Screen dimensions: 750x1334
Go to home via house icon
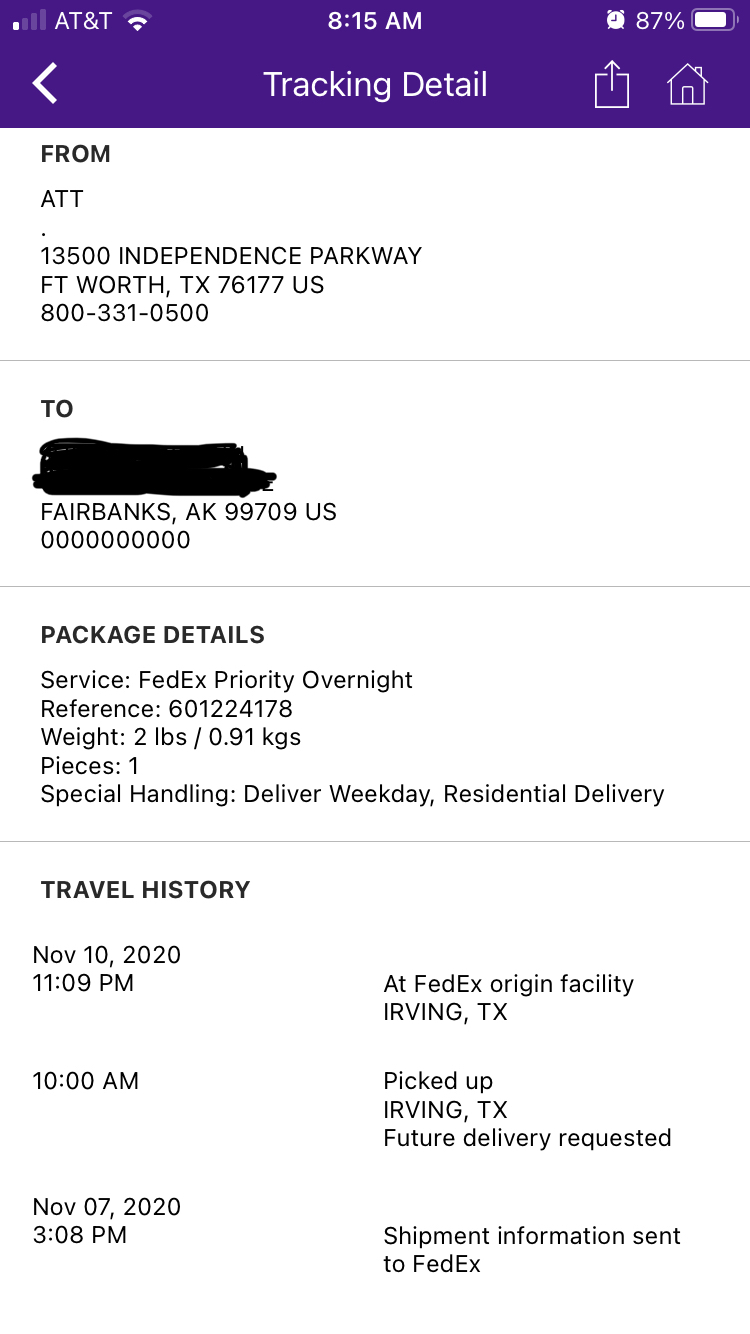tap(687, 84)
